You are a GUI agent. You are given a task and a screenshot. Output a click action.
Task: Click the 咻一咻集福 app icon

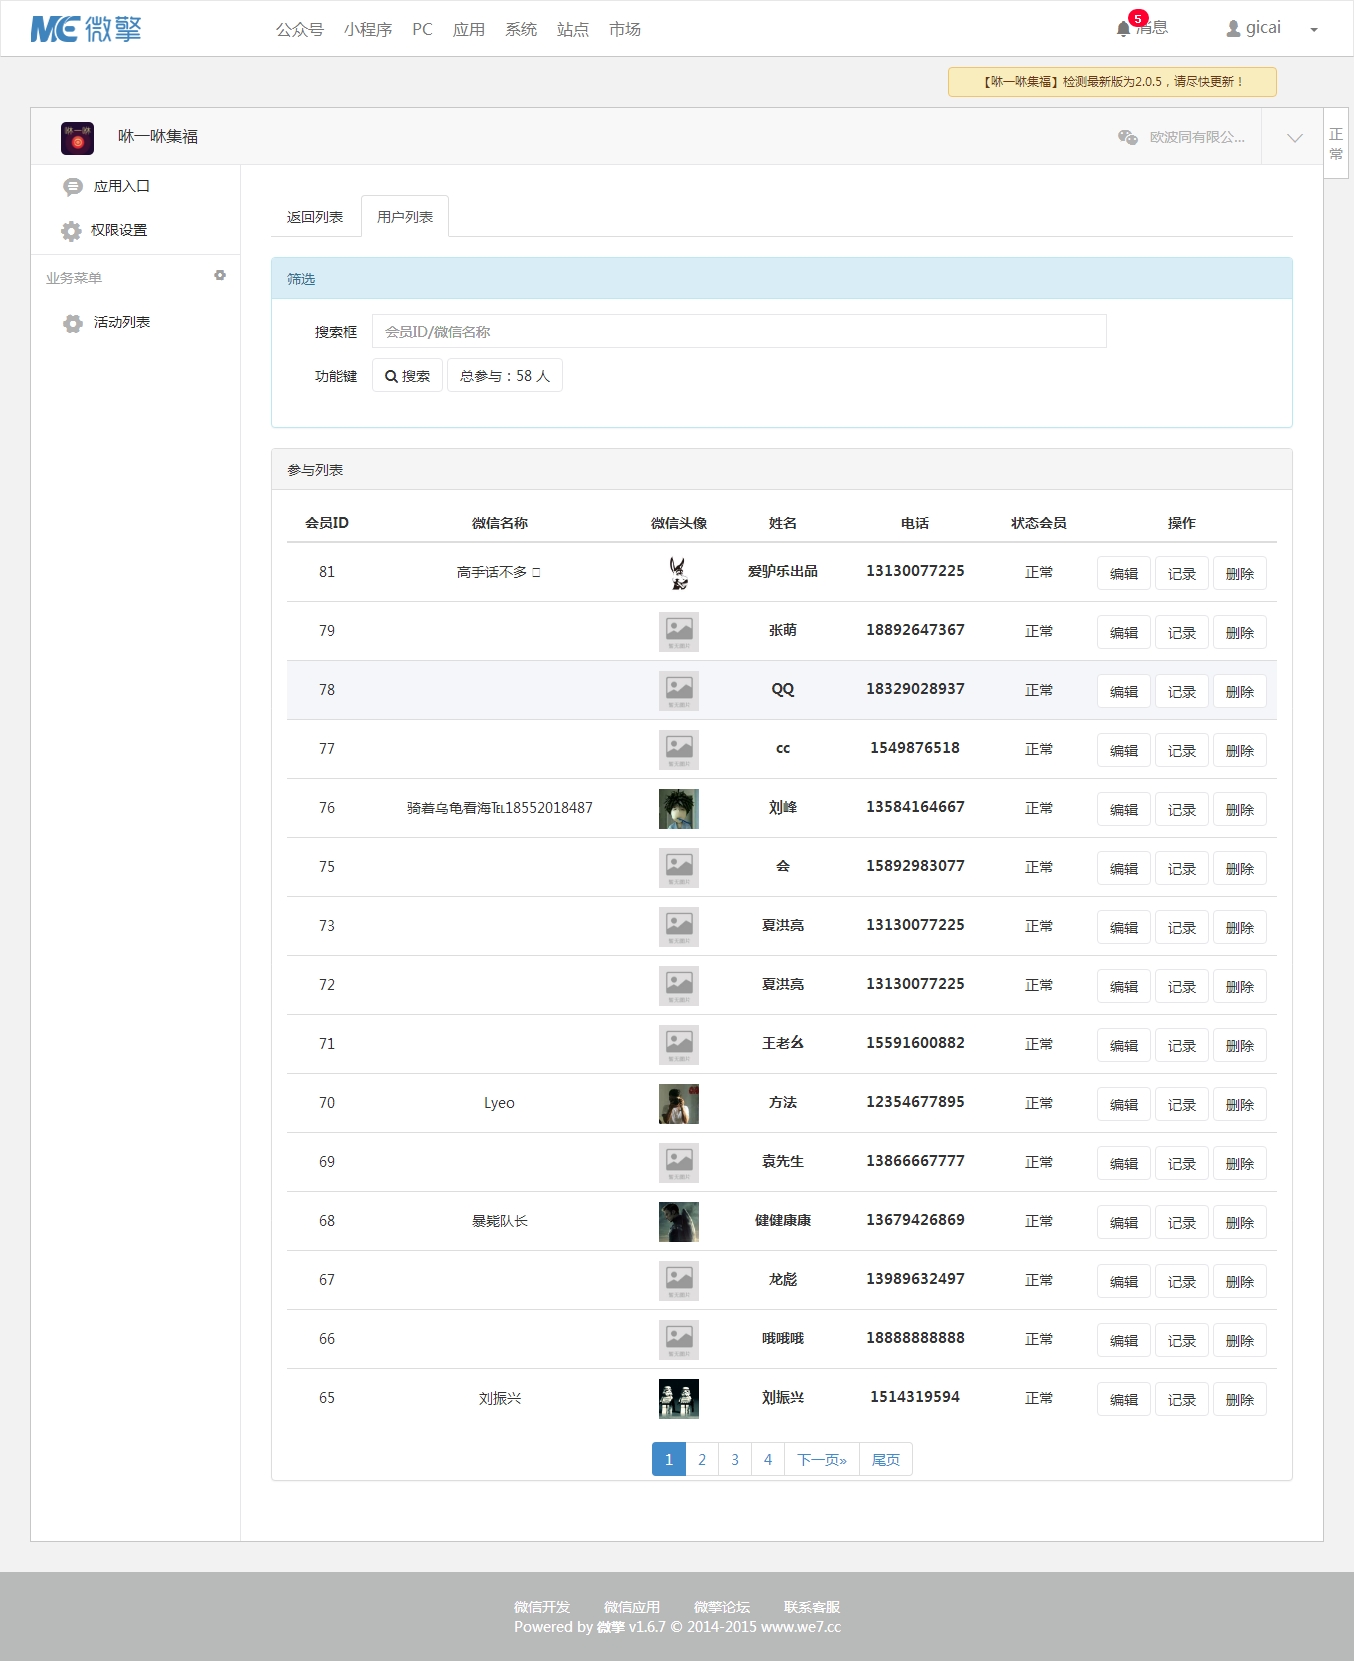[x=77, y=137]
